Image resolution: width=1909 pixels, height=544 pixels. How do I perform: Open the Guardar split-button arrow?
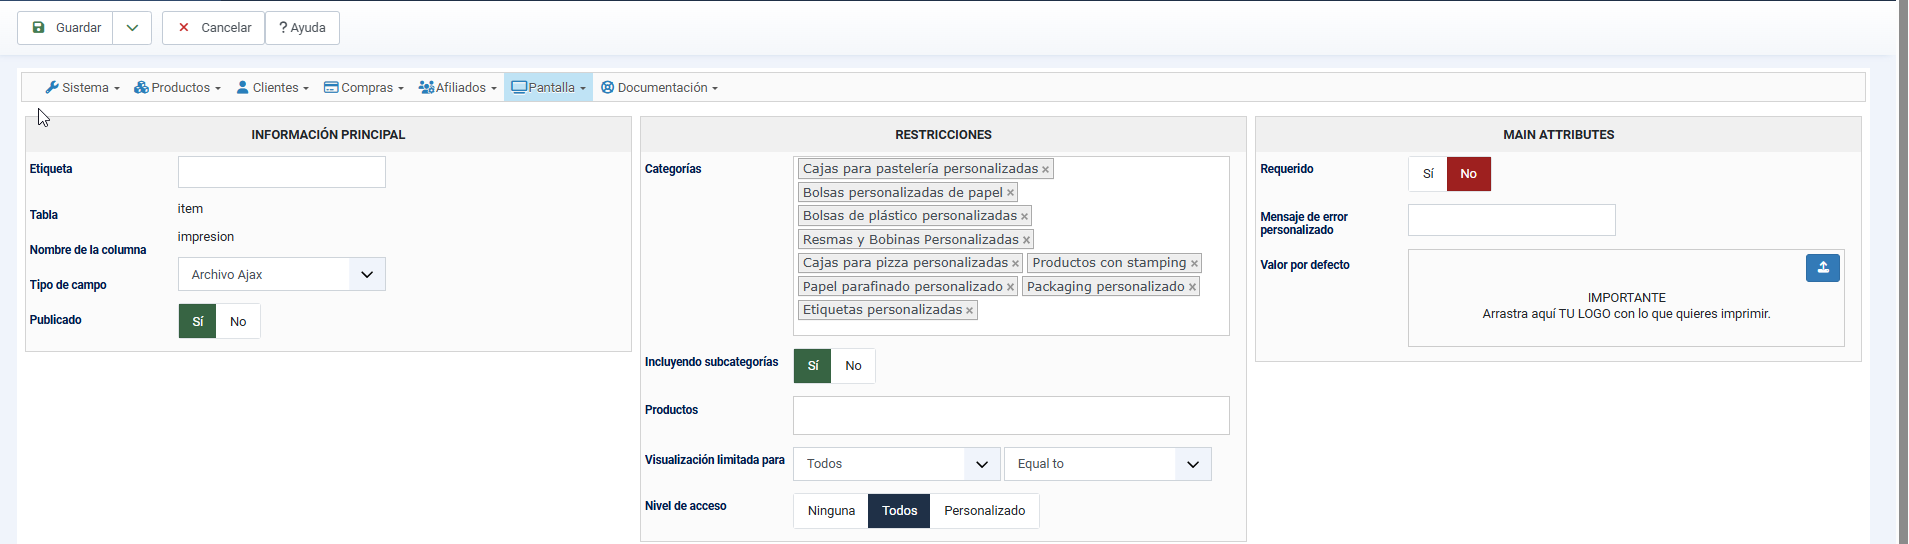[132, 28]
